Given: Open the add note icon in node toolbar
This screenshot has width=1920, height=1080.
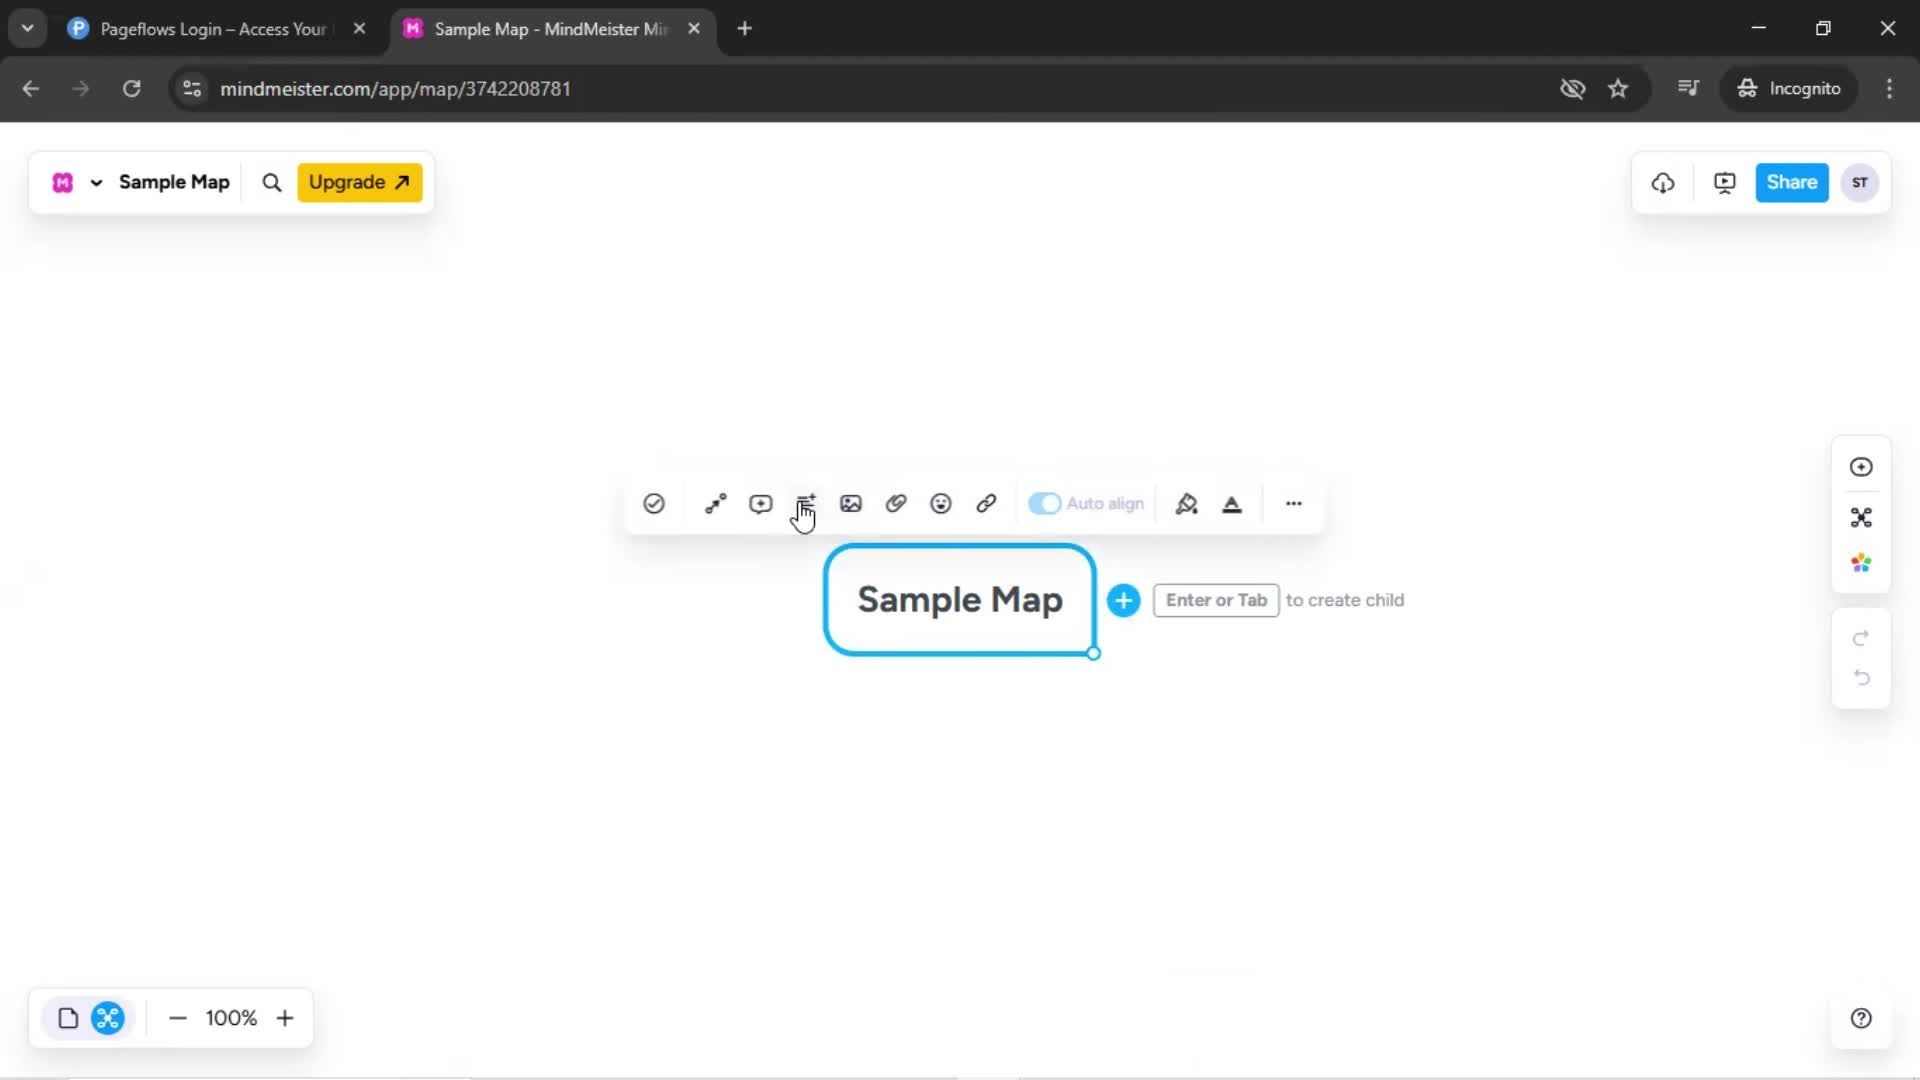Looking at the screenshot, I should 806,503.
